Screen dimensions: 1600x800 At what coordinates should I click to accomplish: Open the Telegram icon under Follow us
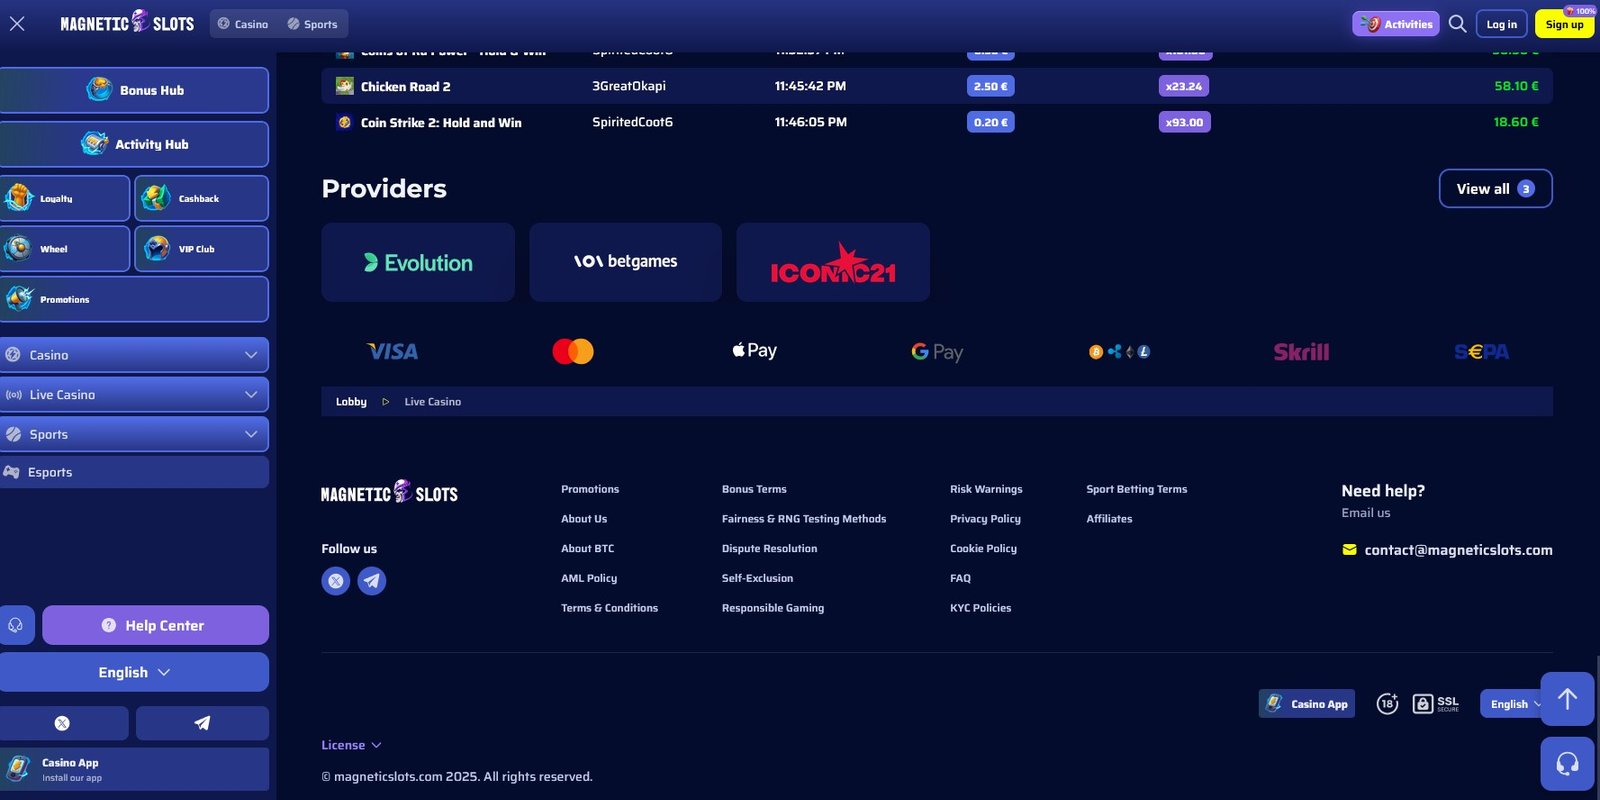(372, 581)
